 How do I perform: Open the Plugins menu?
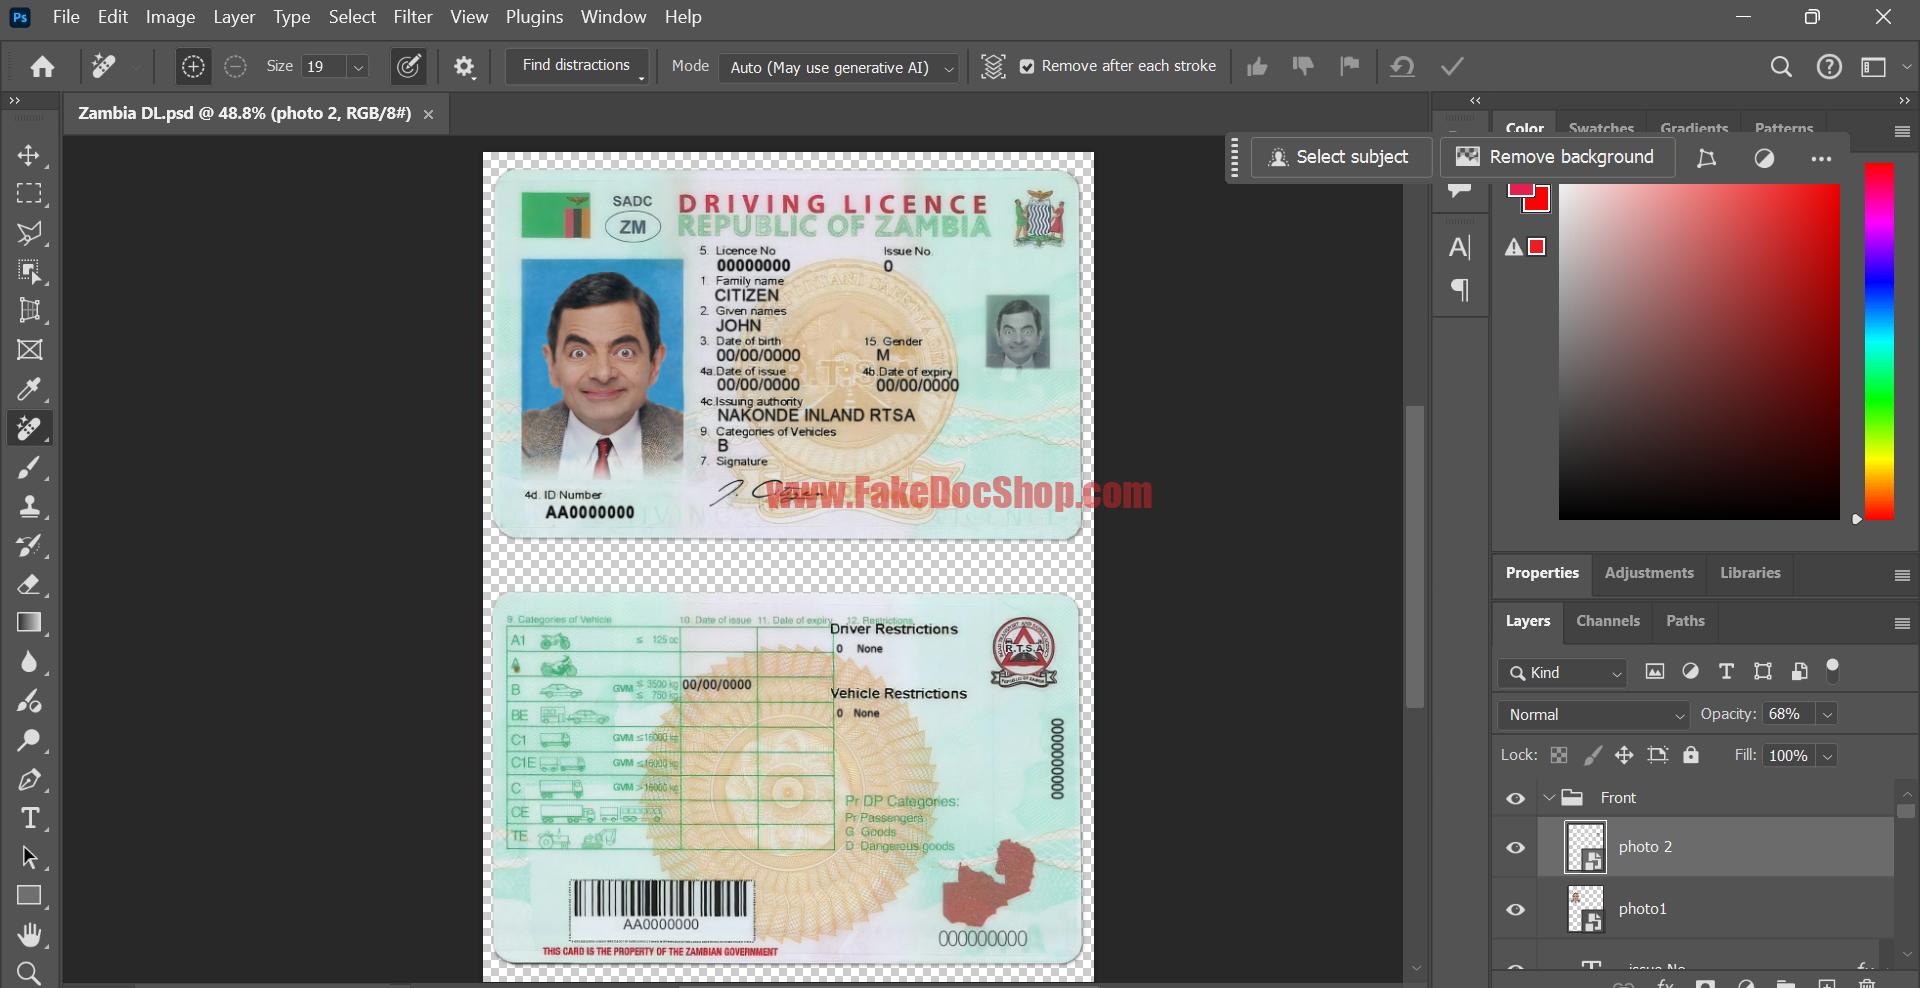[534, 17]
